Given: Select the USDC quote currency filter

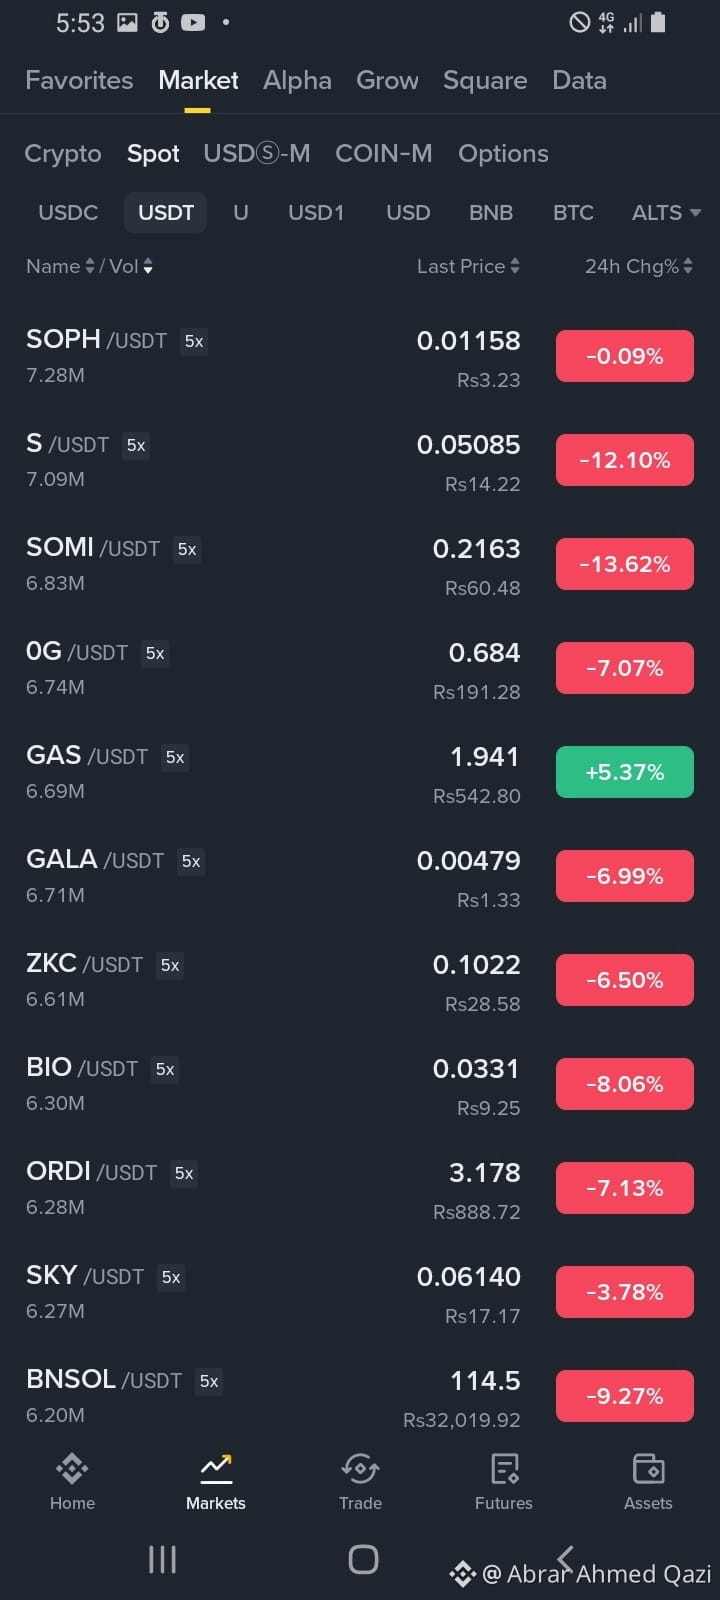Looking at the screenshot, I should (x=68, y=212).
